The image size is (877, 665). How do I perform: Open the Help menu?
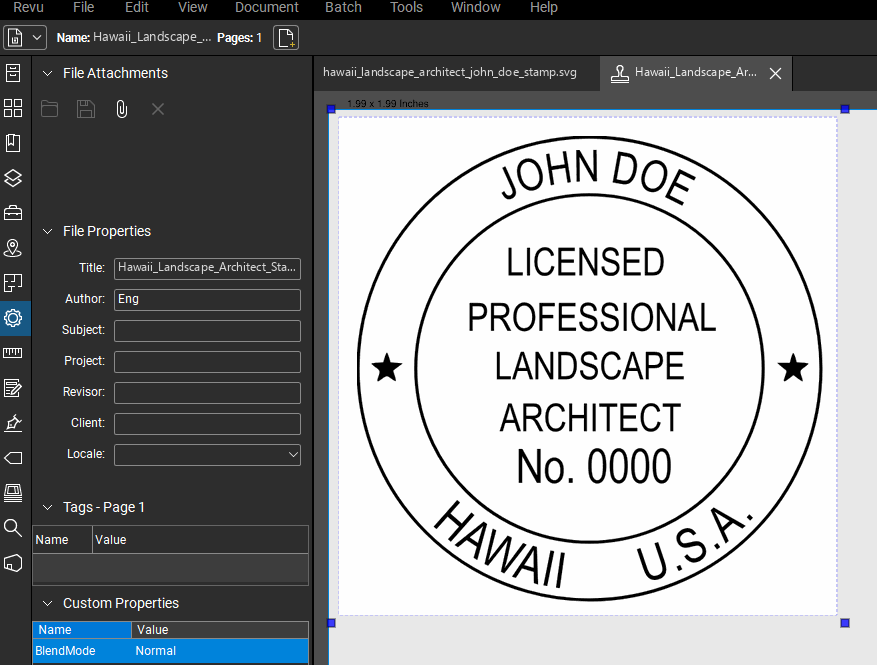(544, 7)
